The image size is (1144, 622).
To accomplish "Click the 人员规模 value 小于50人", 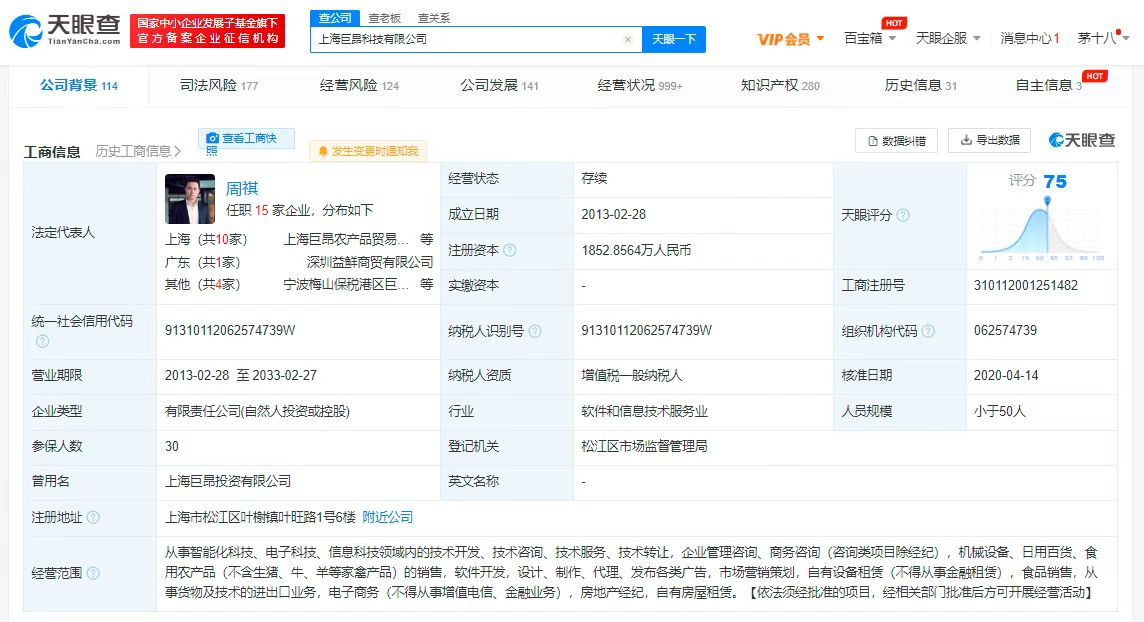I will (x=1000, y=411).
